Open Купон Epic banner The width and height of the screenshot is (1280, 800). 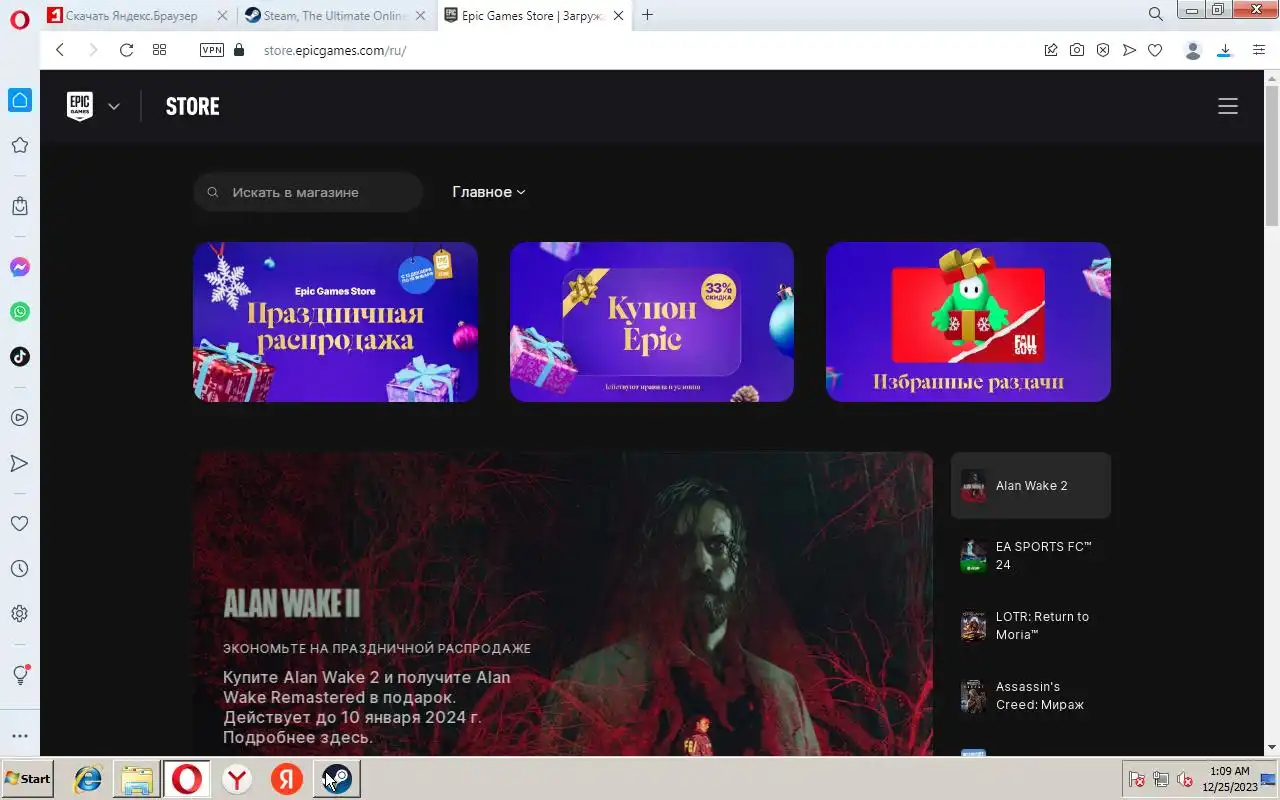coord(652,322)
